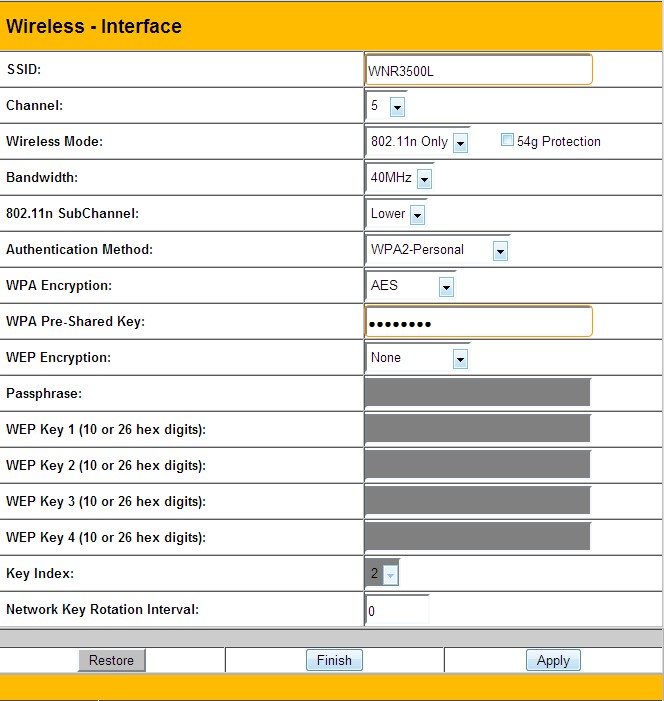664x701 pixels.
Task: Click the Finish button
Action: coord(334,660)
